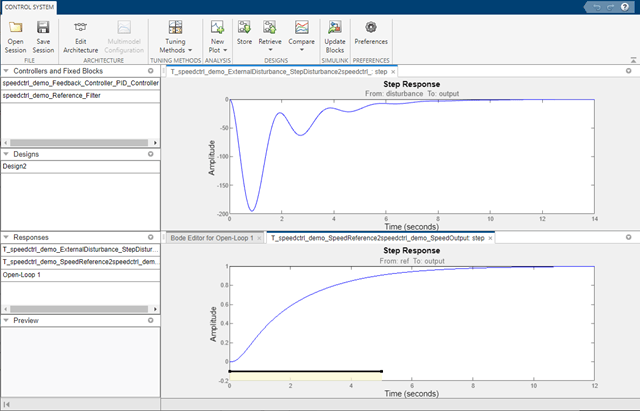This screenshot has width=640, height=411.
Task: Collapse the Responses panel triangle
Action: [6, 237]
